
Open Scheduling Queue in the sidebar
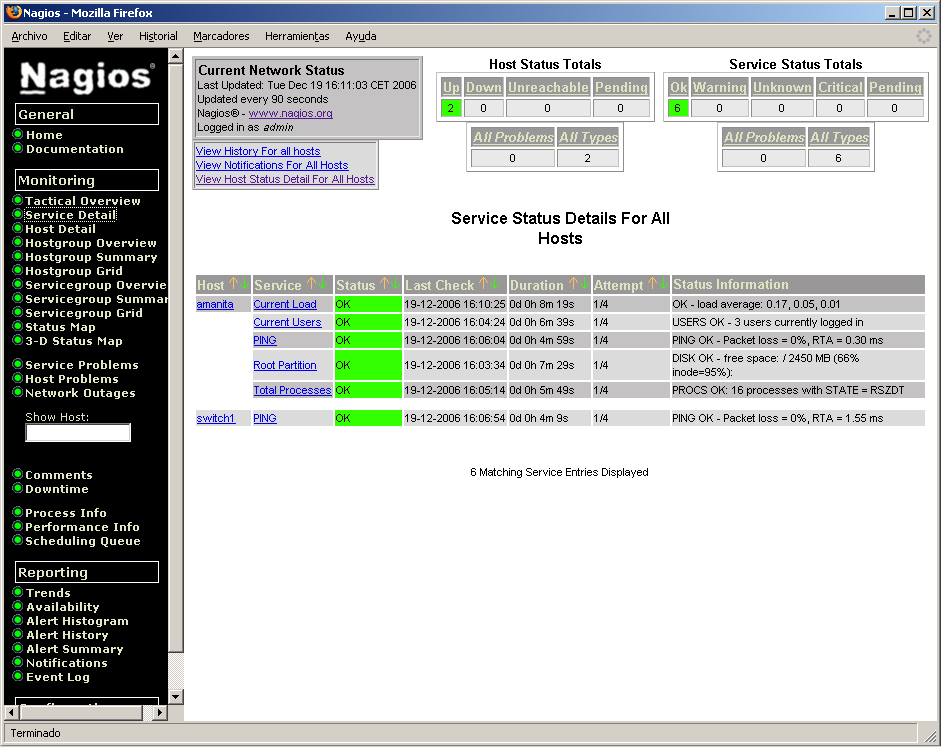(x=83, y=541)
